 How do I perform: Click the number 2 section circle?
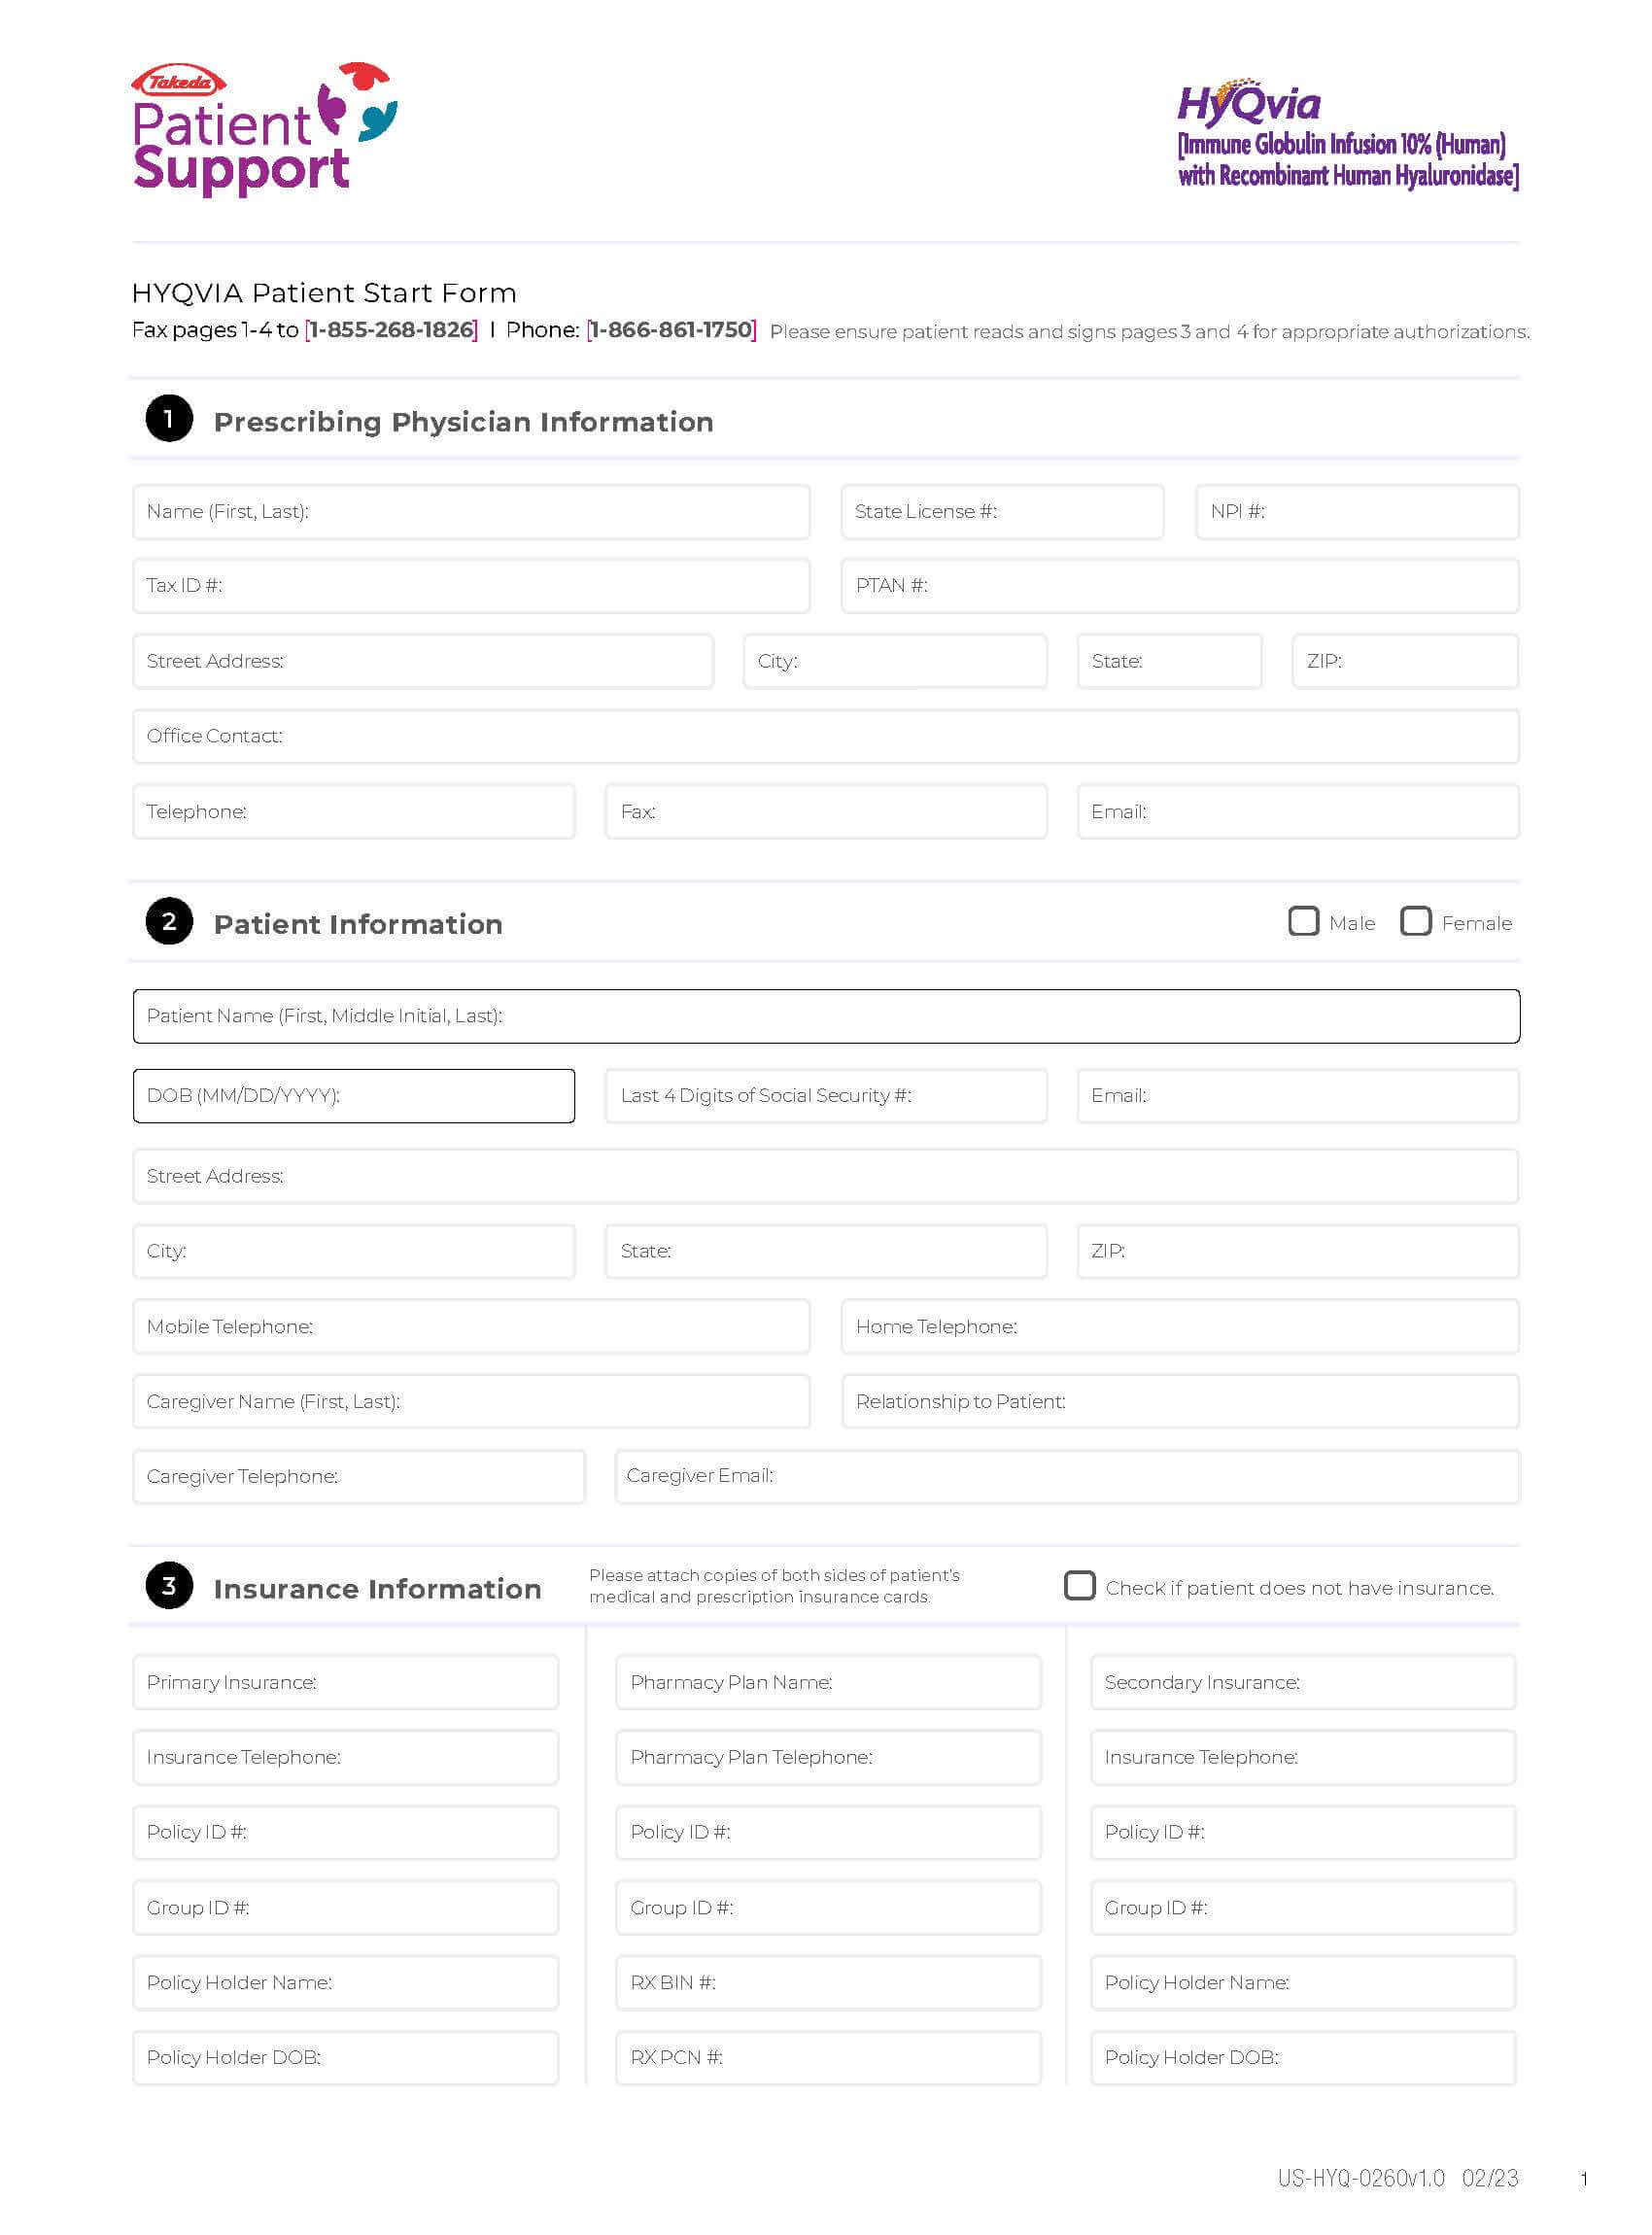169,921
